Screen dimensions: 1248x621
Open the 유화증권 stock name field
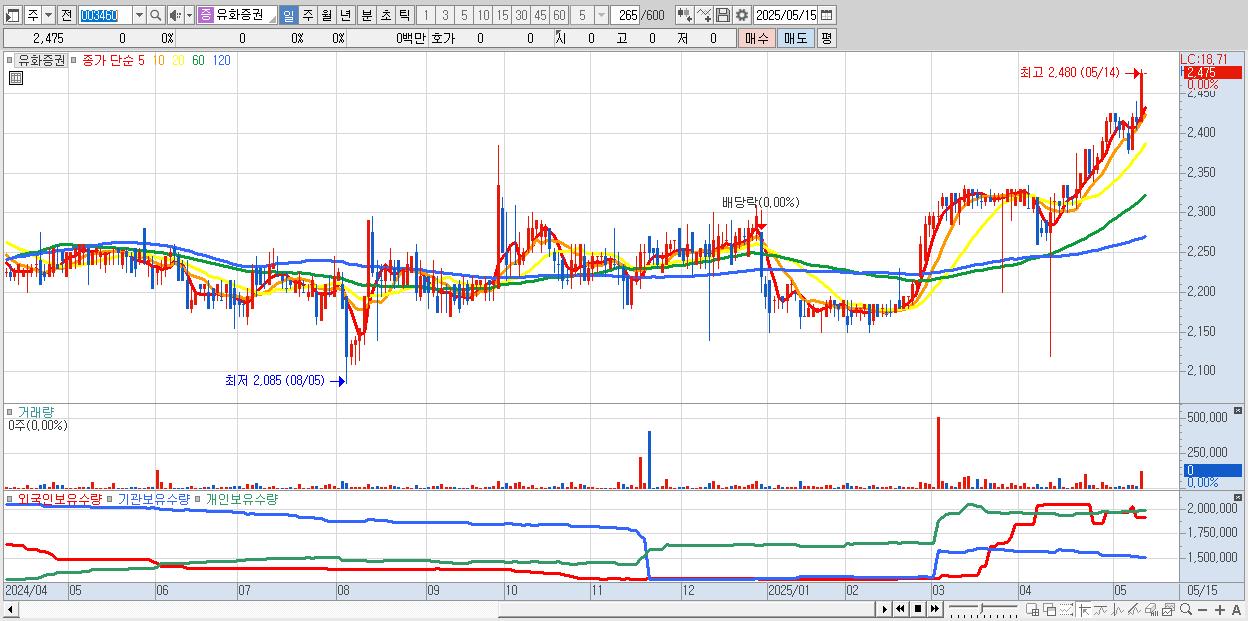pyautogui.click(x=244, y=15)
